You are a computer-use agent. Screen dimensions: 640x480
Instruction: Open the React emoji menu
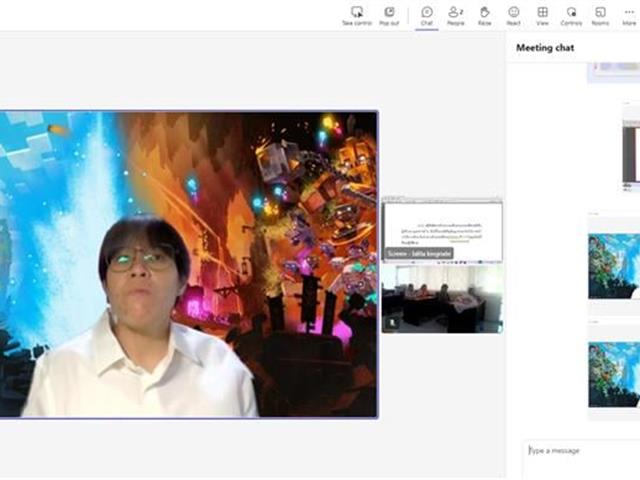(513, 16)
